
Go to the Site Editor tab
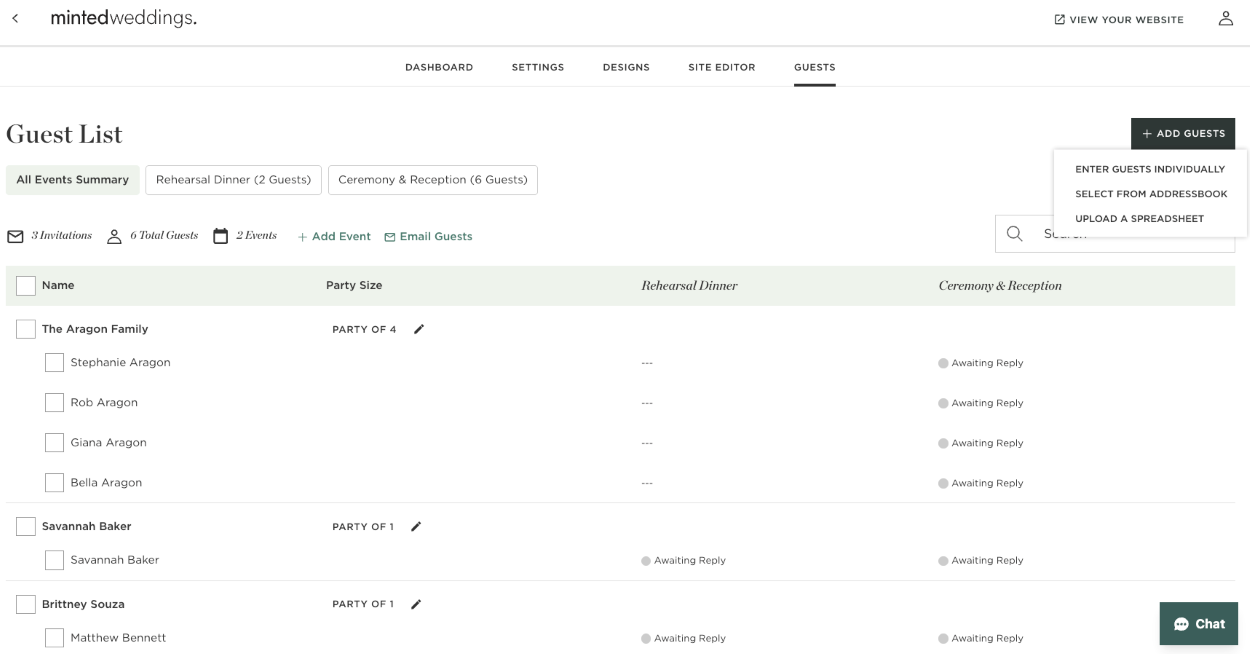[x=721, y=68]
